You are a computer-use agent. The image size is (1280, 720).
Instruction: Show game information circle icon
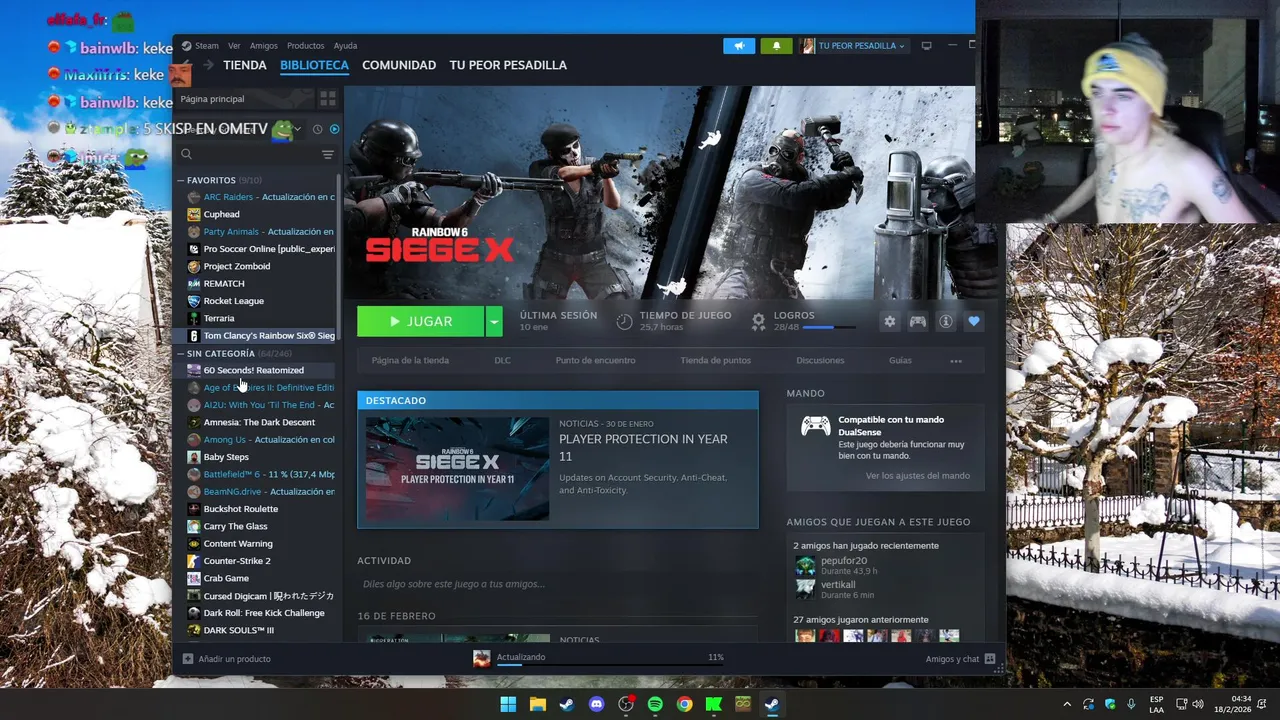coord(945,321)
